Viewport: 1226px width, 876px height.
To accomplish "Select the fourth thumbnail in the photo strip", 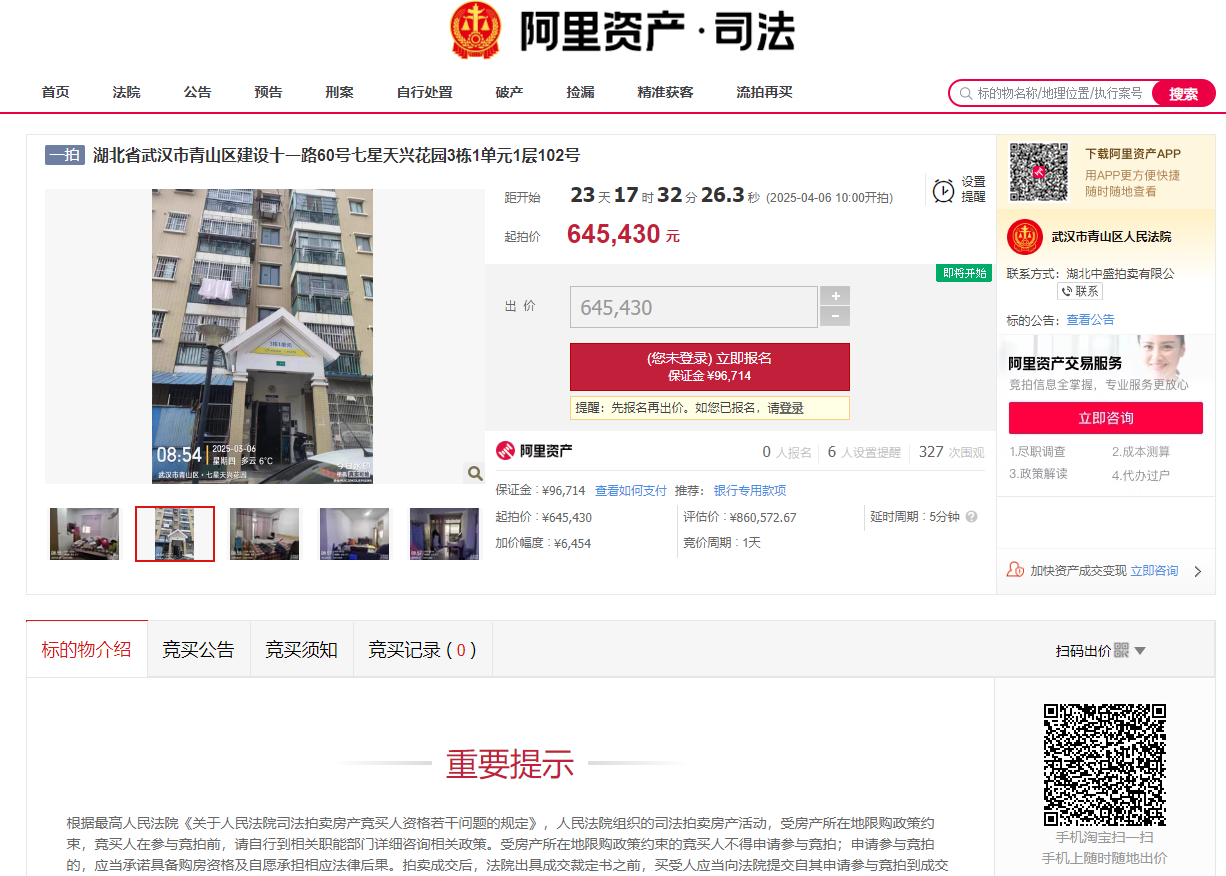I will (355, 534).
